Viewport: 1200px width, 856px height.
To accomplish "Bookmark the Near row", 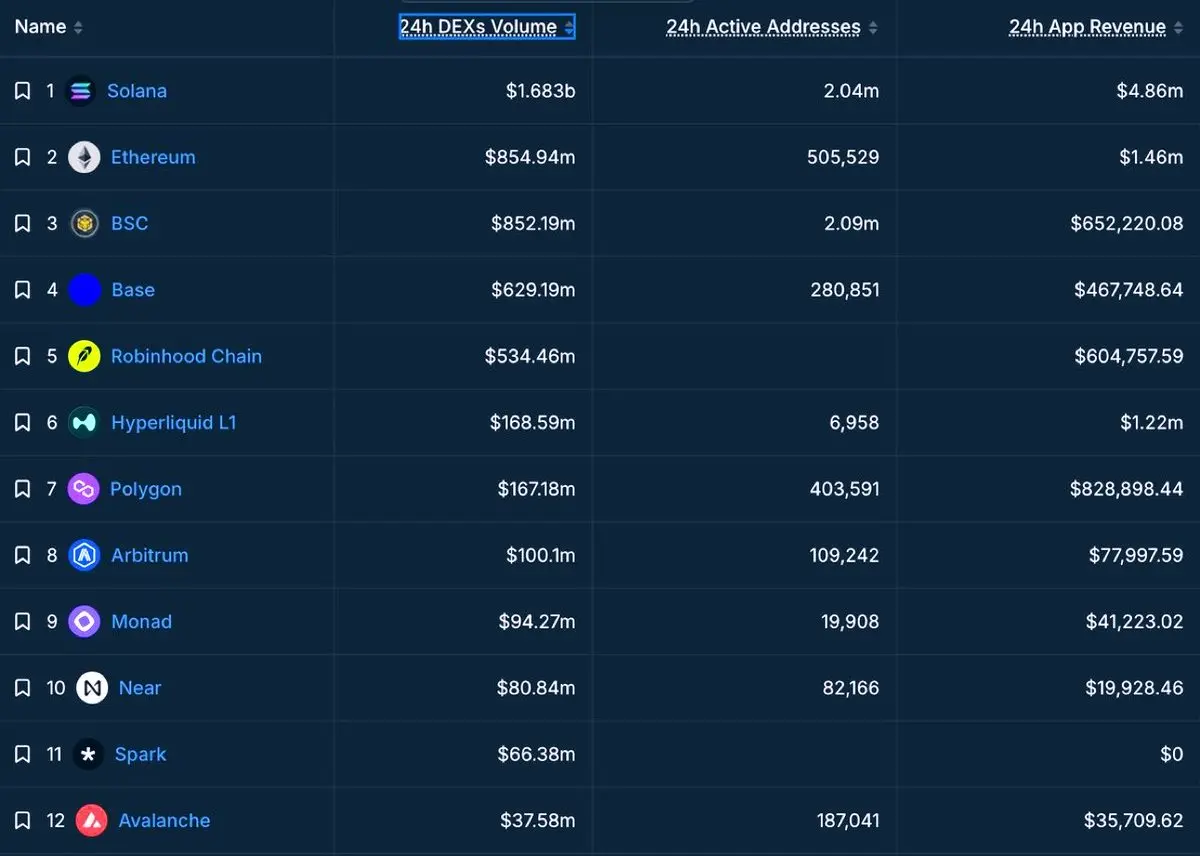I will click(22, 688).
